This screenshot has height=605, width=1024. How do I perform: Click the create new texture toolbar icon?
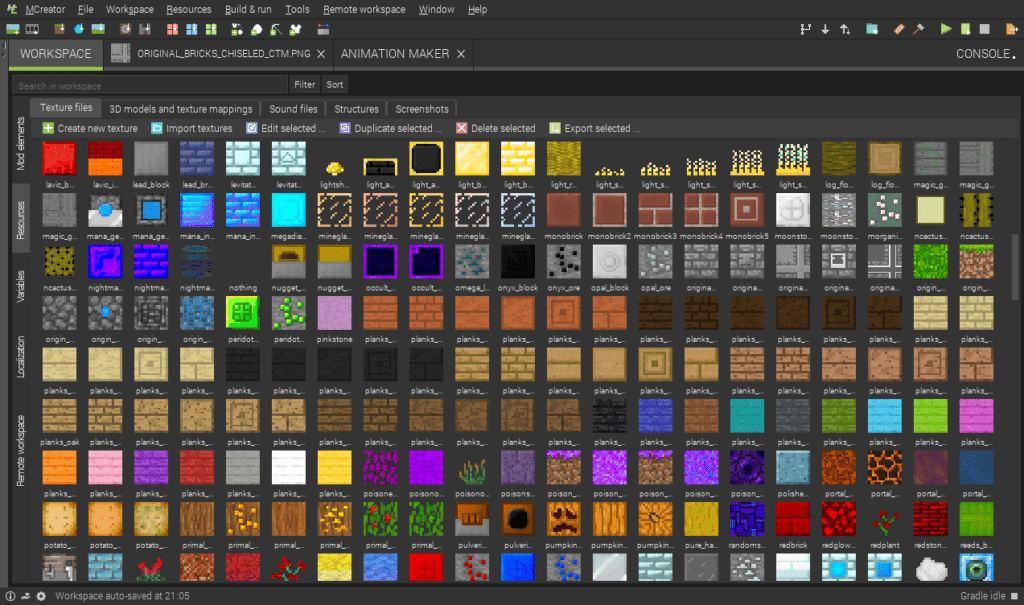pos(12,29)
